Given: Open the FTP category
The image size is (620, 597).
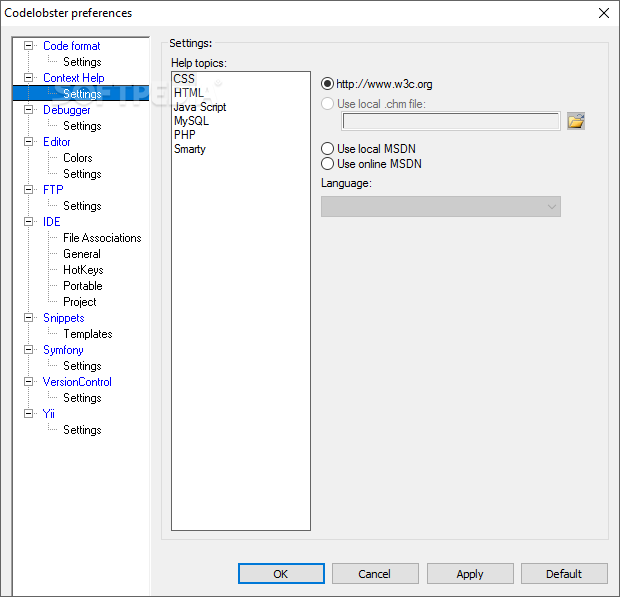Looking at the screenshot, I should [53, 190].
